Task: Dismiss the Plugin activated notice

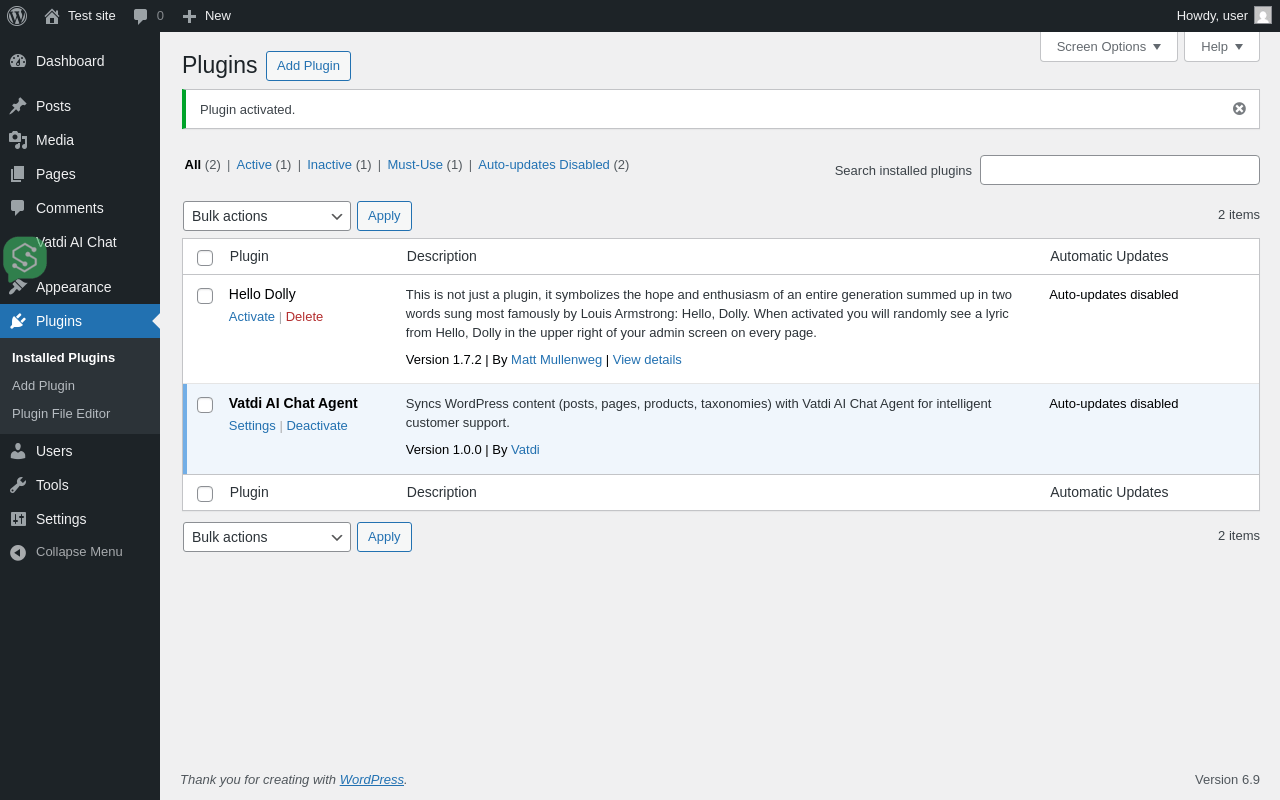Action: point(1239,109)
